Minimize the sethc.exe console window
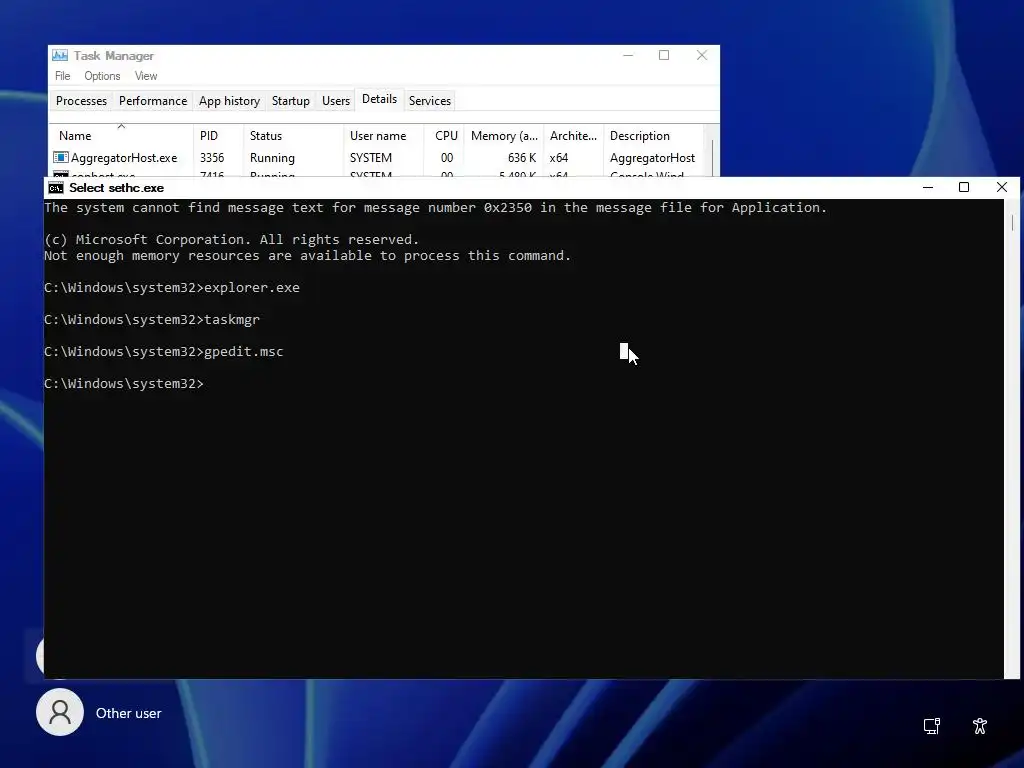Viewport: 1024px width, 768px height. [927, 187]
